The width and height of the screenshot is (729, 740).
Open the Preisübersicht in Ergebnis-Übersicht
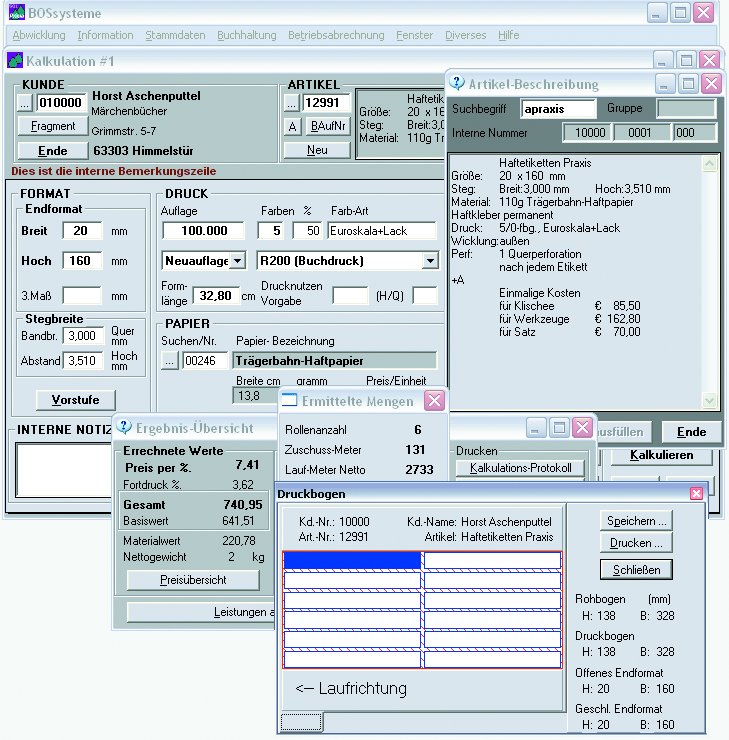[194, 580]
